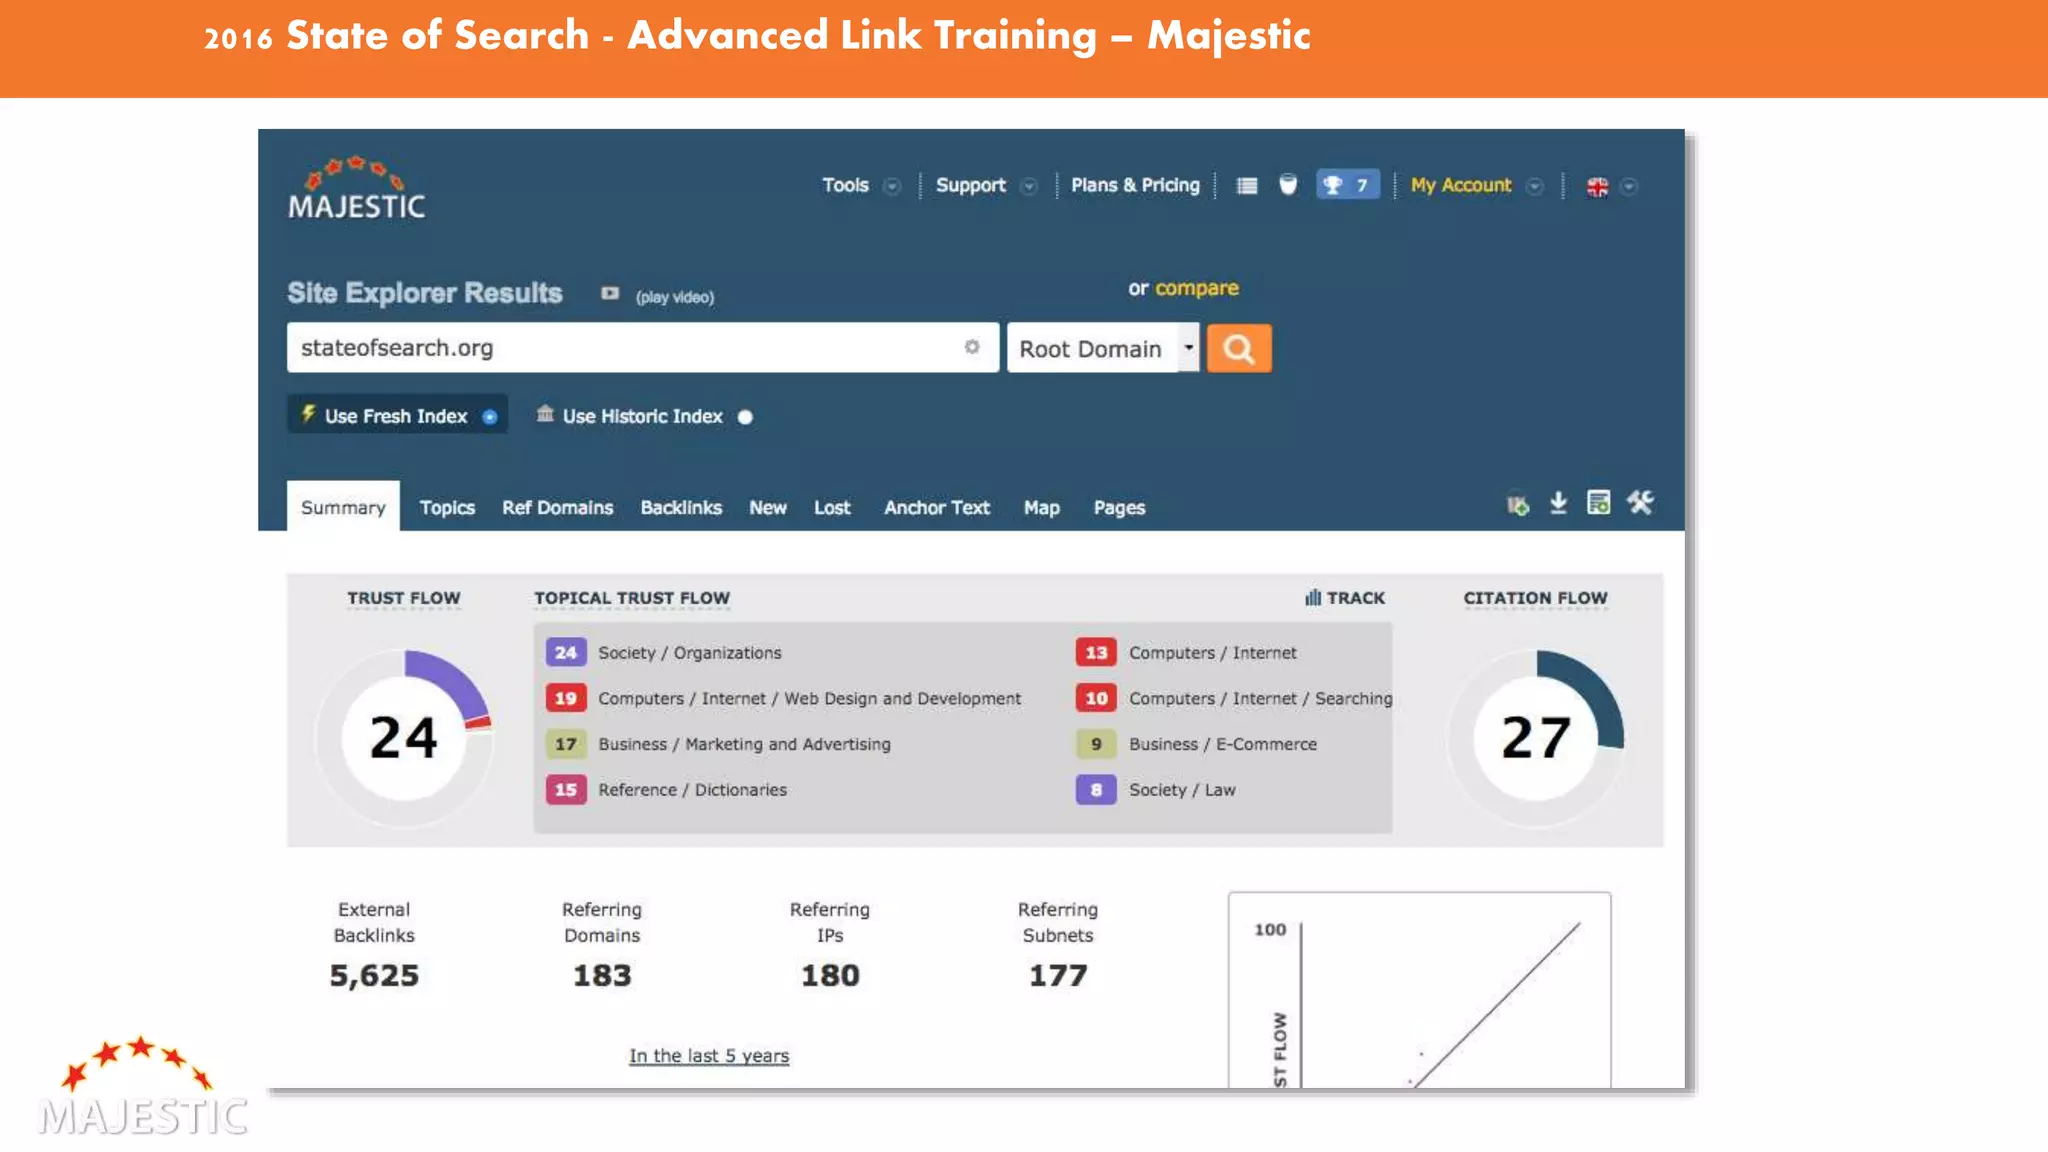Image resolution: width=2048 pixels, height=1152 pixels.
Task: Click the red 10 Searching badge
Action: pos(1096,698)
